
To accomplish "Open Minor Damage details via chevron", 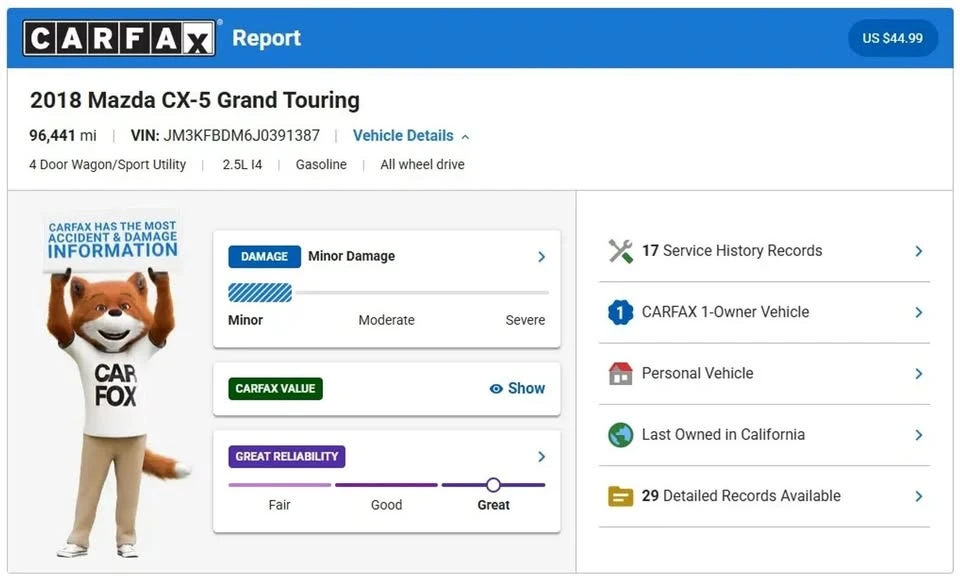I will [541, 256].
